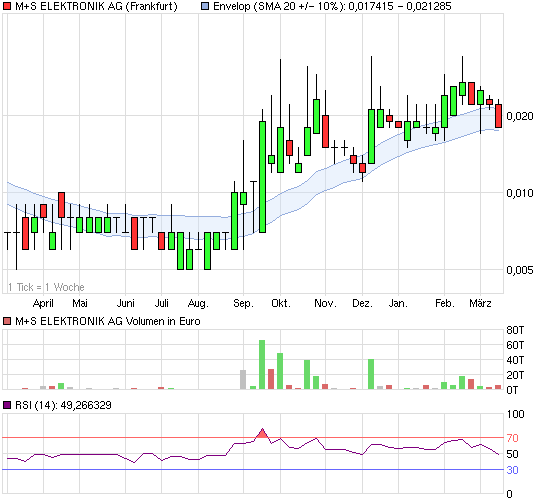Click the grey volume bar at start of September
The height and width of the screenshot is (502, 545).
[x=243, y=380]
